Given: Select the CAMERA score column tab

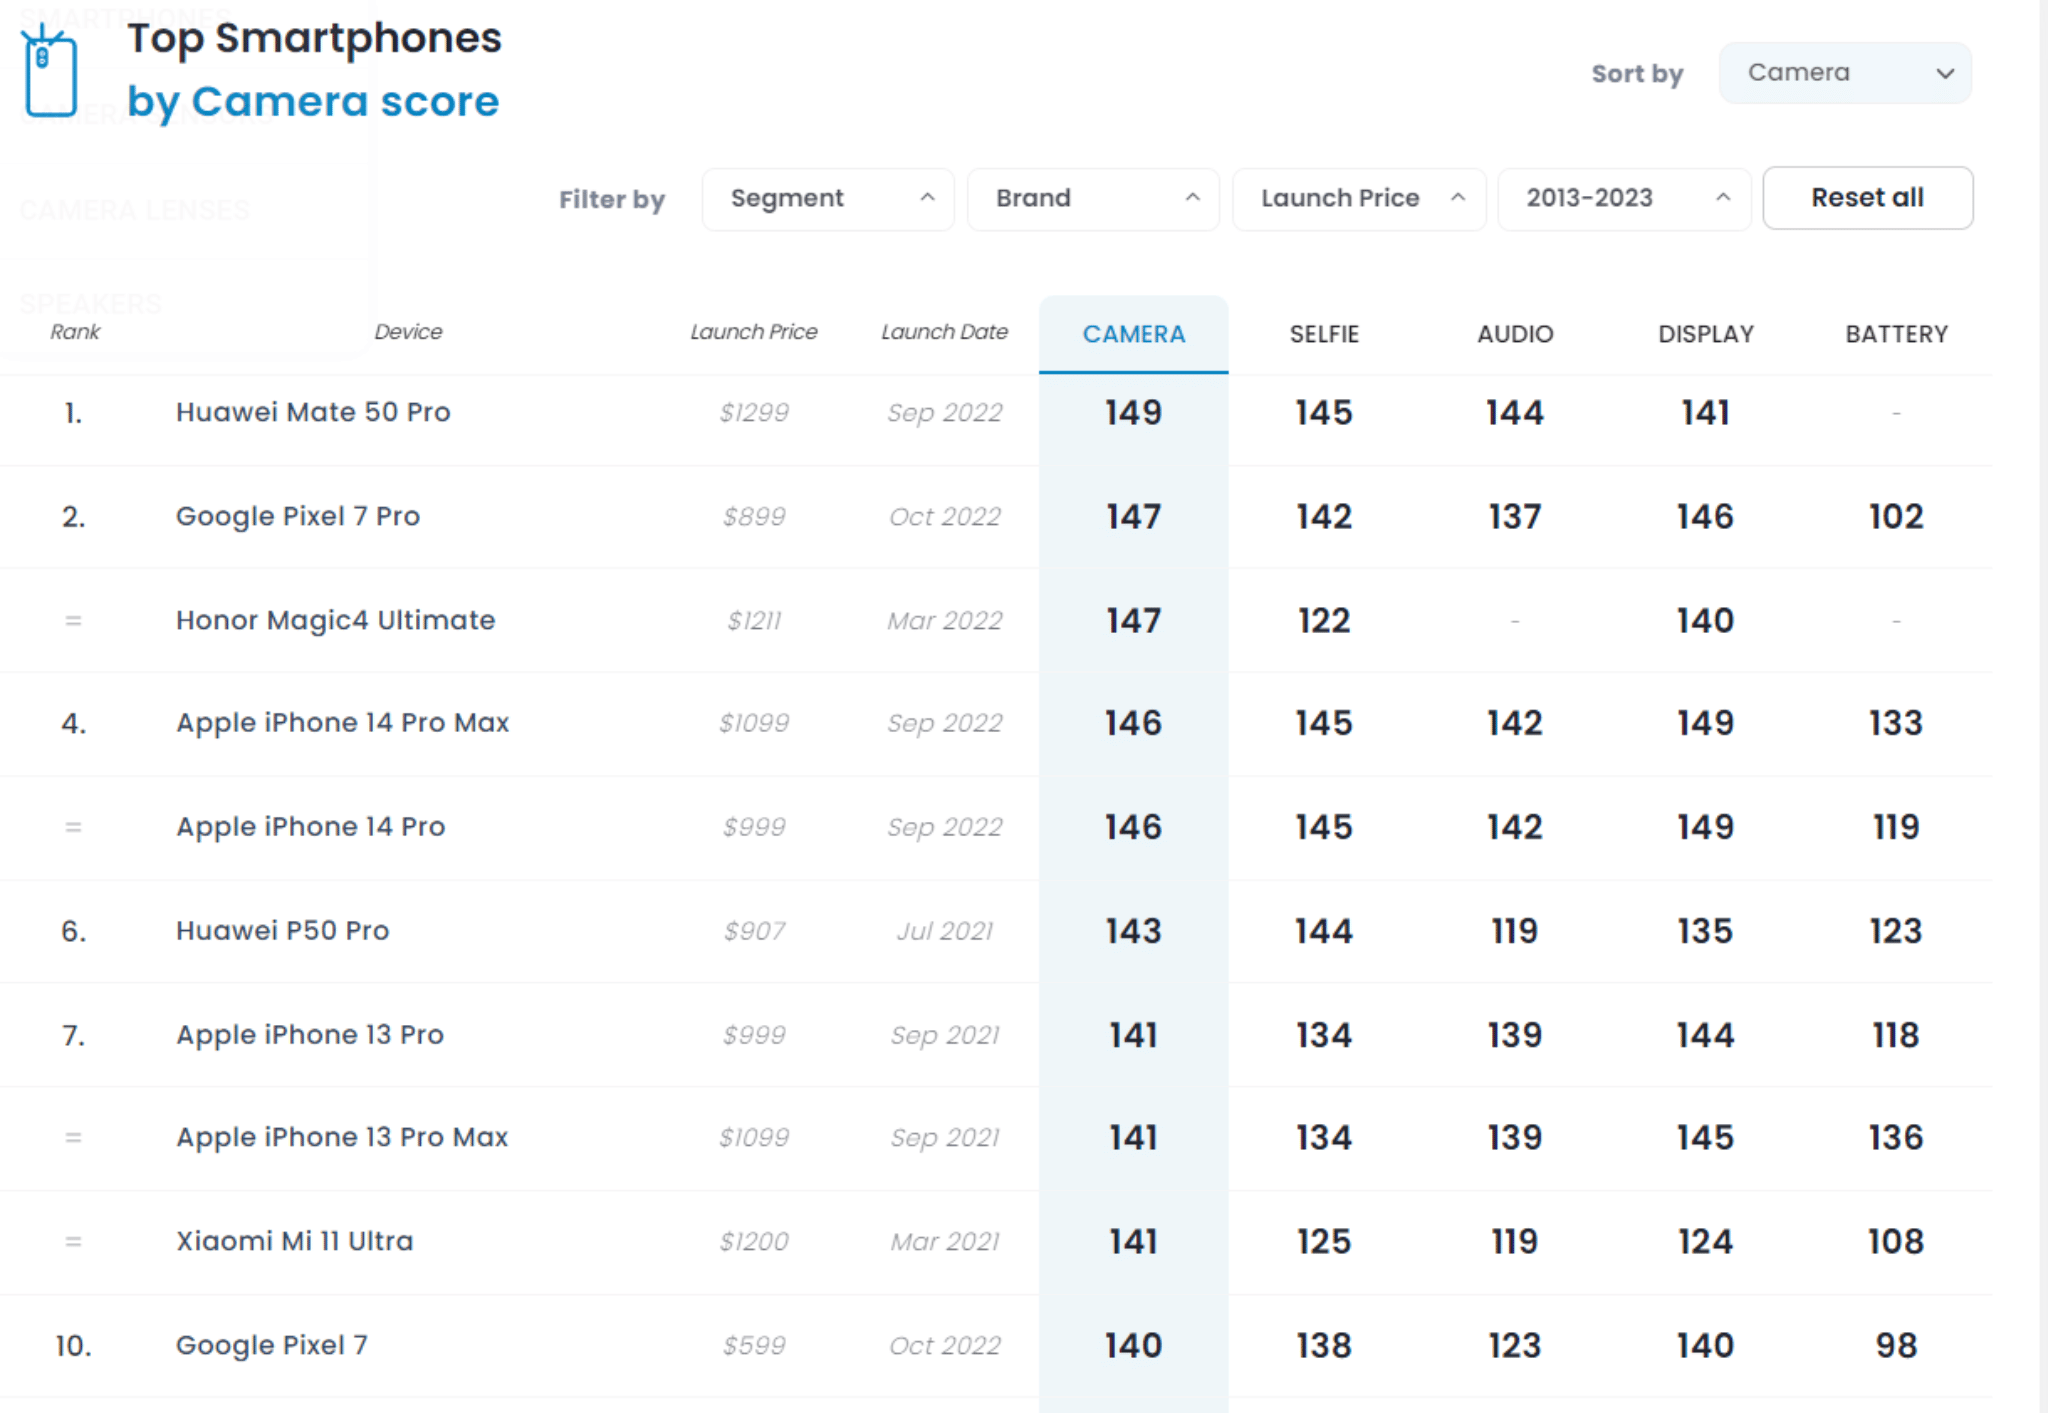Looking at the screenshot, I should pos(1133,334).
